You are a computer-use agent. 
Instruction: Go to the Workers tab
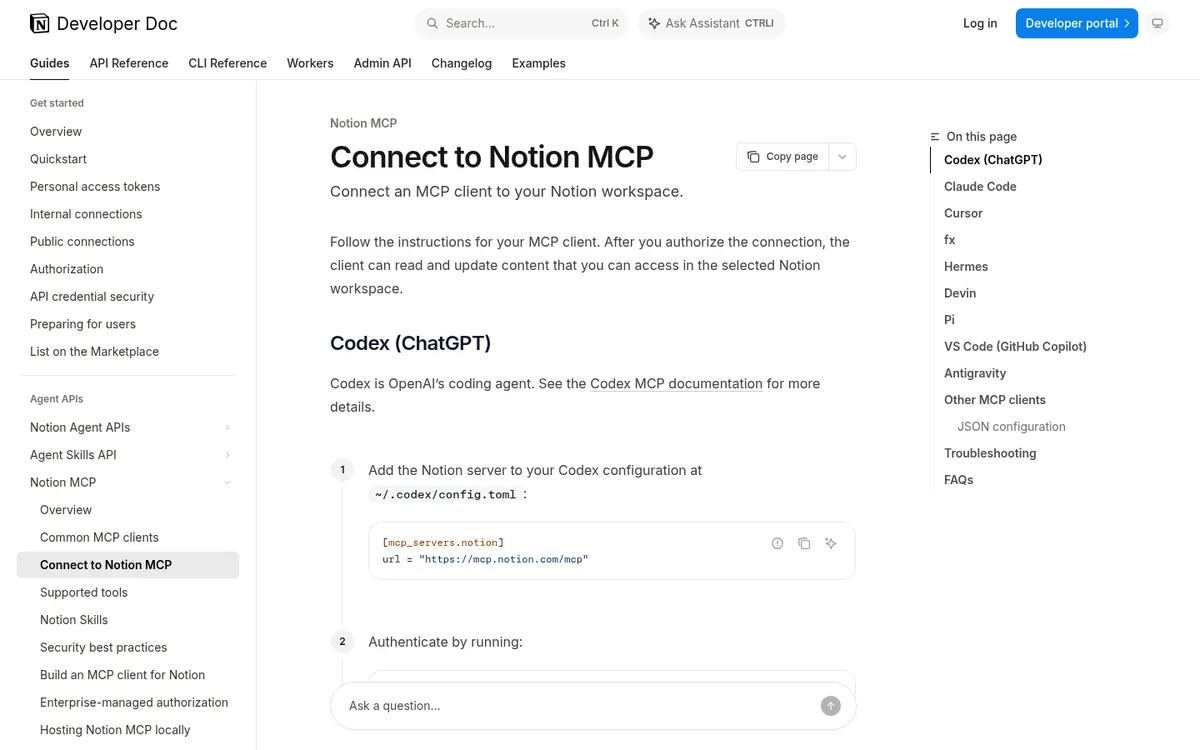click(x=310, y=63)
